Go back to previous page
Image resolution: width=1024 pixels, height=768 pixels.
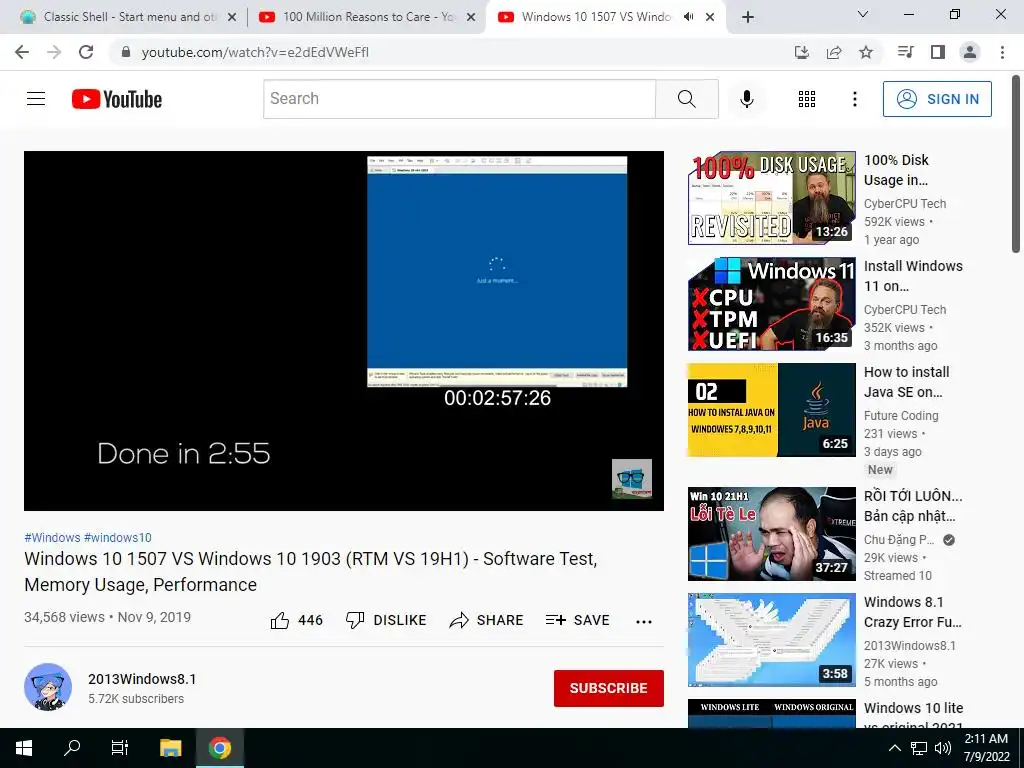tap(22, 52)
